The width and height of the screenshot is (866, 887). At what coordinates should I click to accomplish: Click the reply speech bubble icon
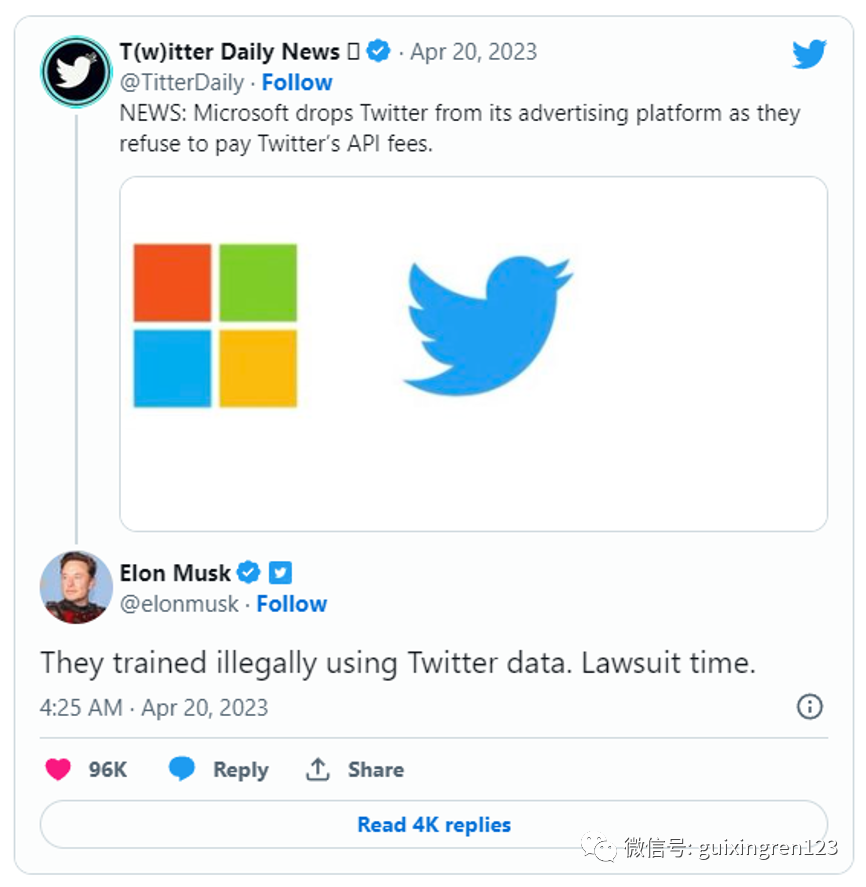[x=182, y=769]
